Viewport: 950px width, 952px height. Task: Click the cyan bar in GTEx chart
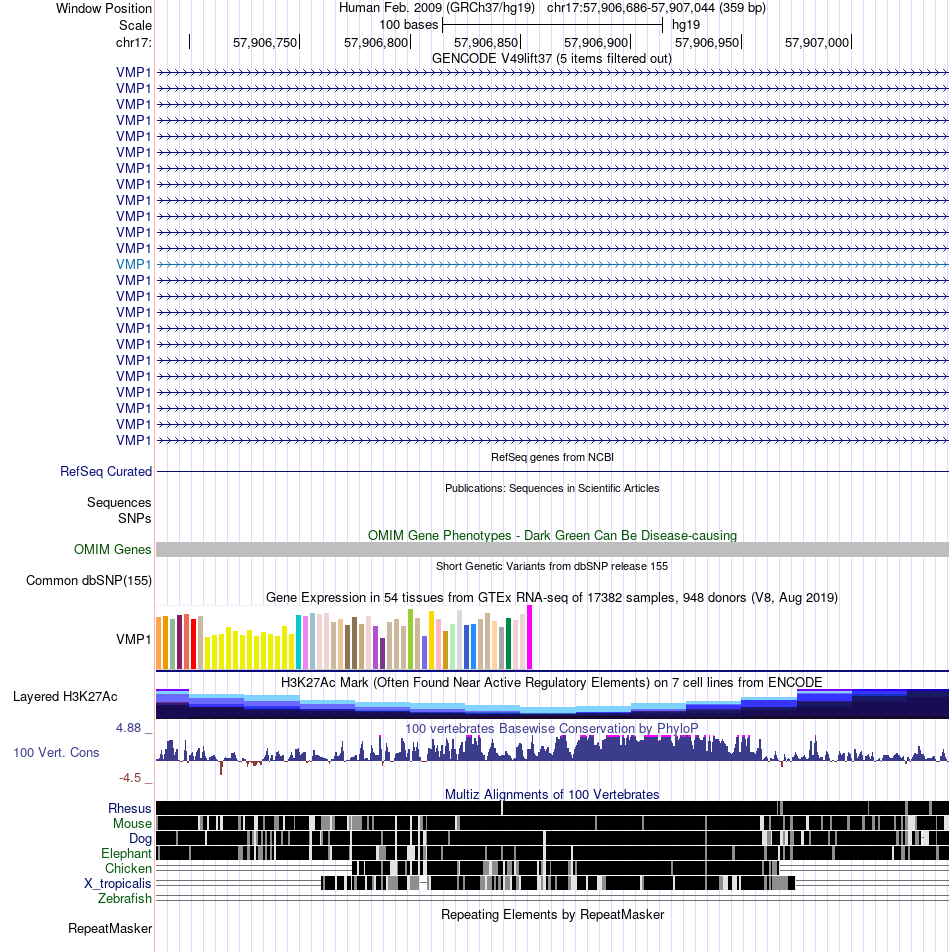[299, 642]
